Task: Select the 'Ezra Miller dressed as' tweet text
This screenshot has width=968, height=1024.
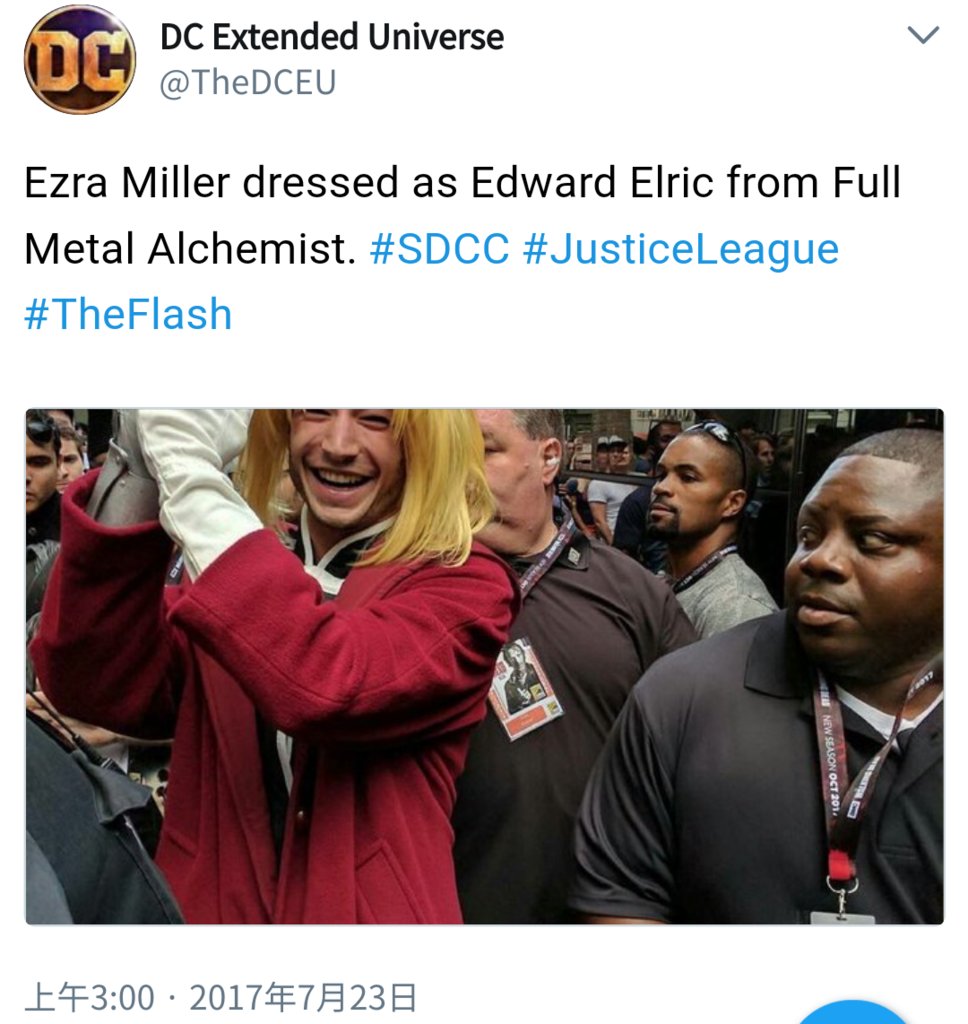Action: (x=241, y=182)
